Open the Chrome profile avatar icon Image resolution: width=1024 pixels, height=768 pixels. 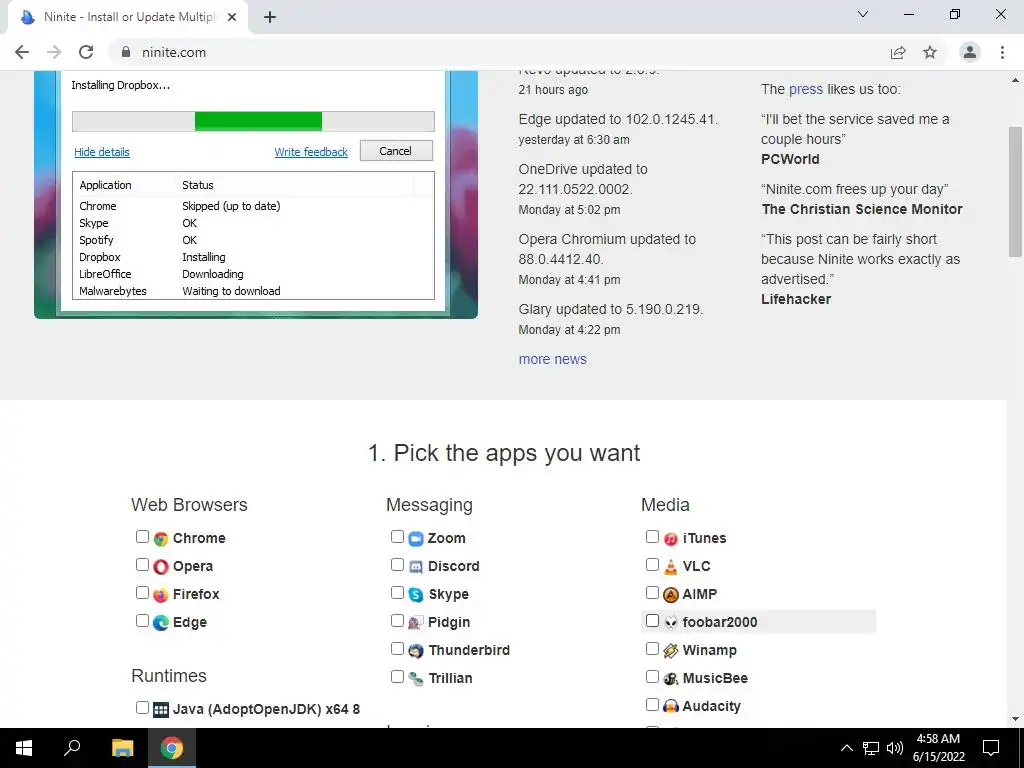tap(970, 52)
